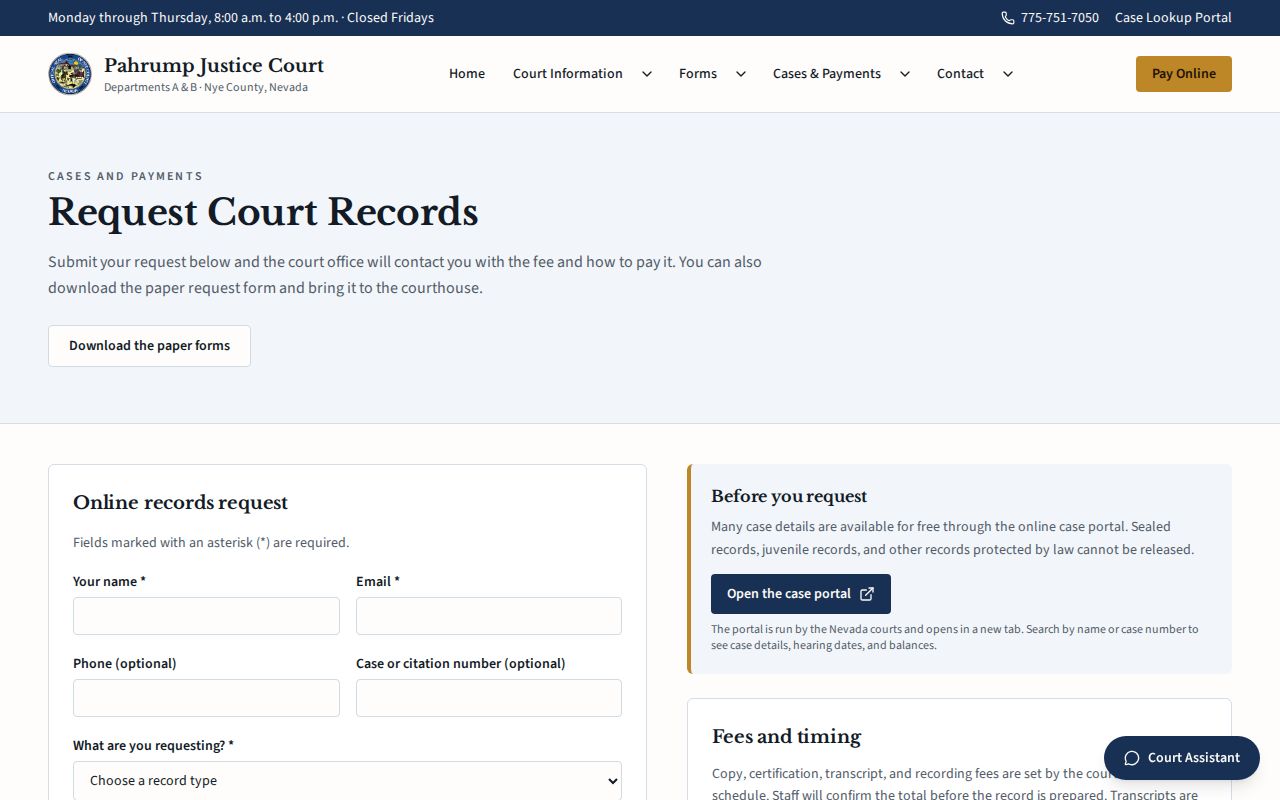Click the external link icon on Open the case portal
The image size is (1280, 800).
[867, 594]
